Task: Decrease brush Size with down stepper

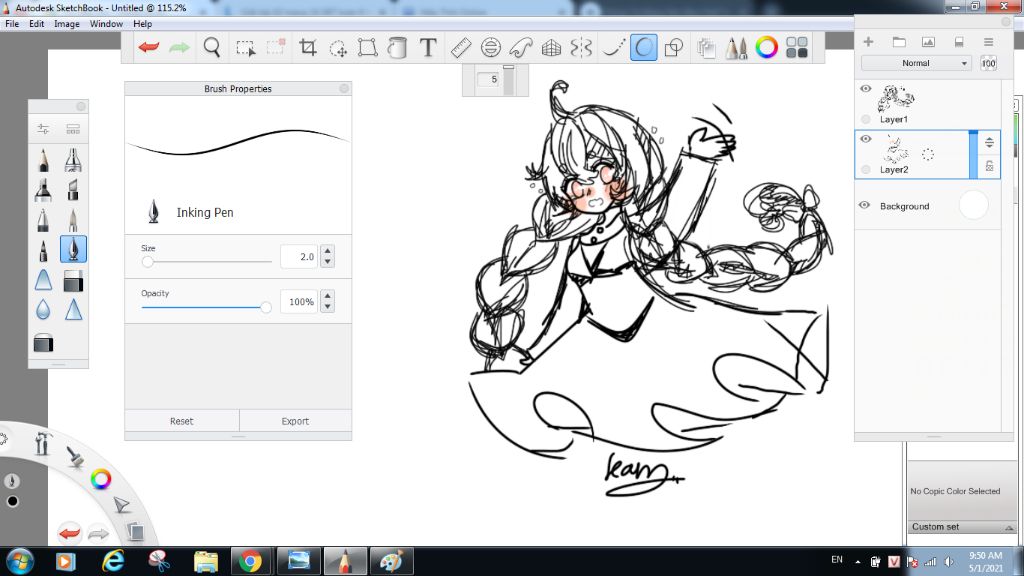Action: click(327, 262)
